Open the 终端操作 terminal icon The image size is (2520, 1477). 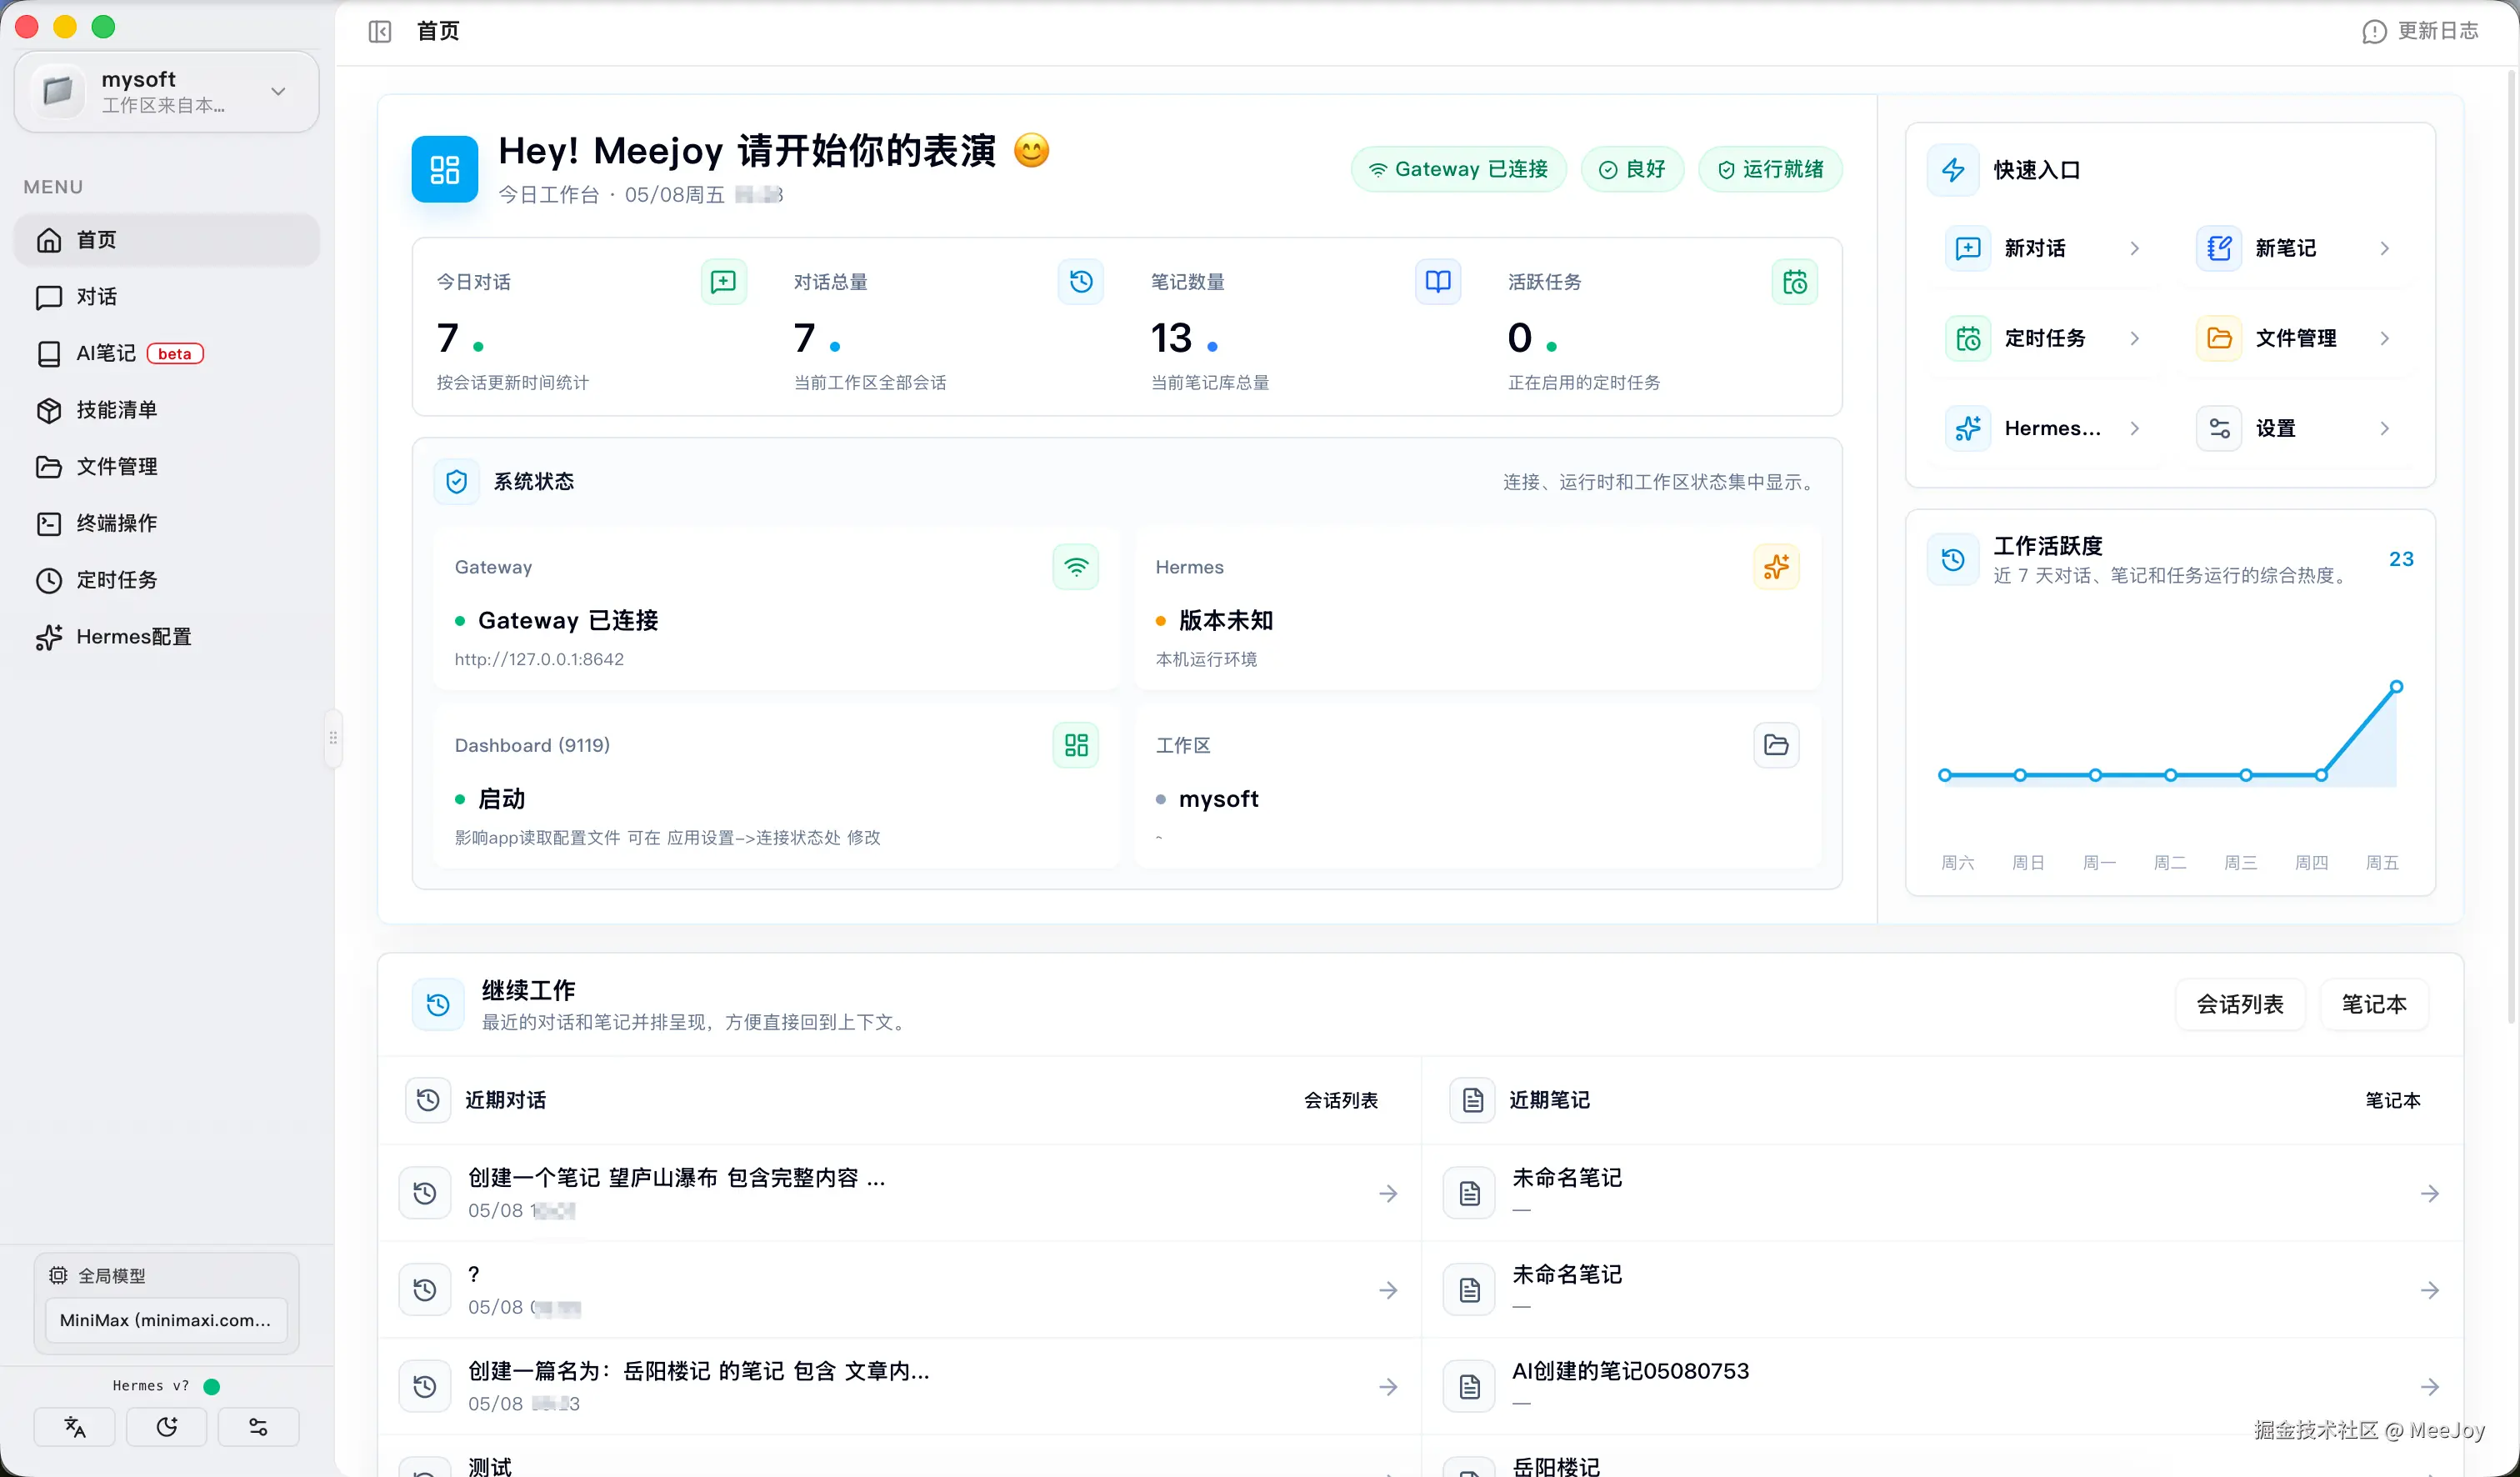[49, 523]
